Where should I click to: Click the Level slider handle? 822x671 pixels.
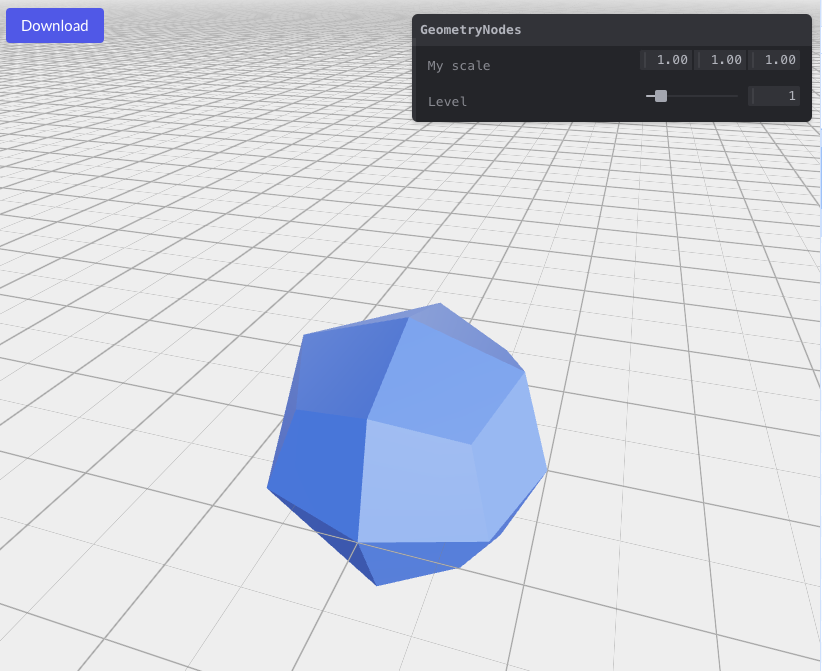(661, 96)
